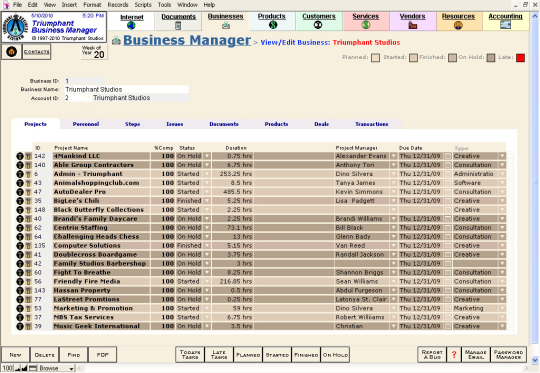
Task: Click the PDF button
Action: click(103, 355)
